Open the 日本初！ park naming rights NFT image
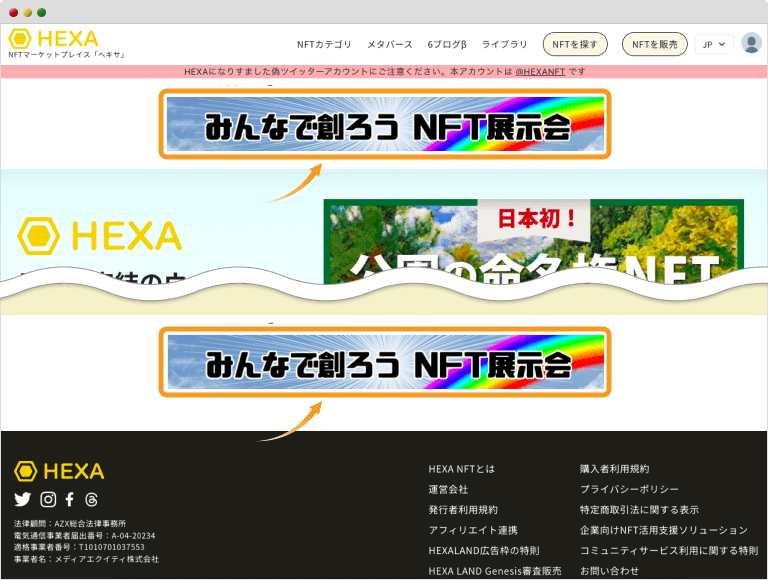This screenshot has height=580, width=768. click(x=533, y=242)
